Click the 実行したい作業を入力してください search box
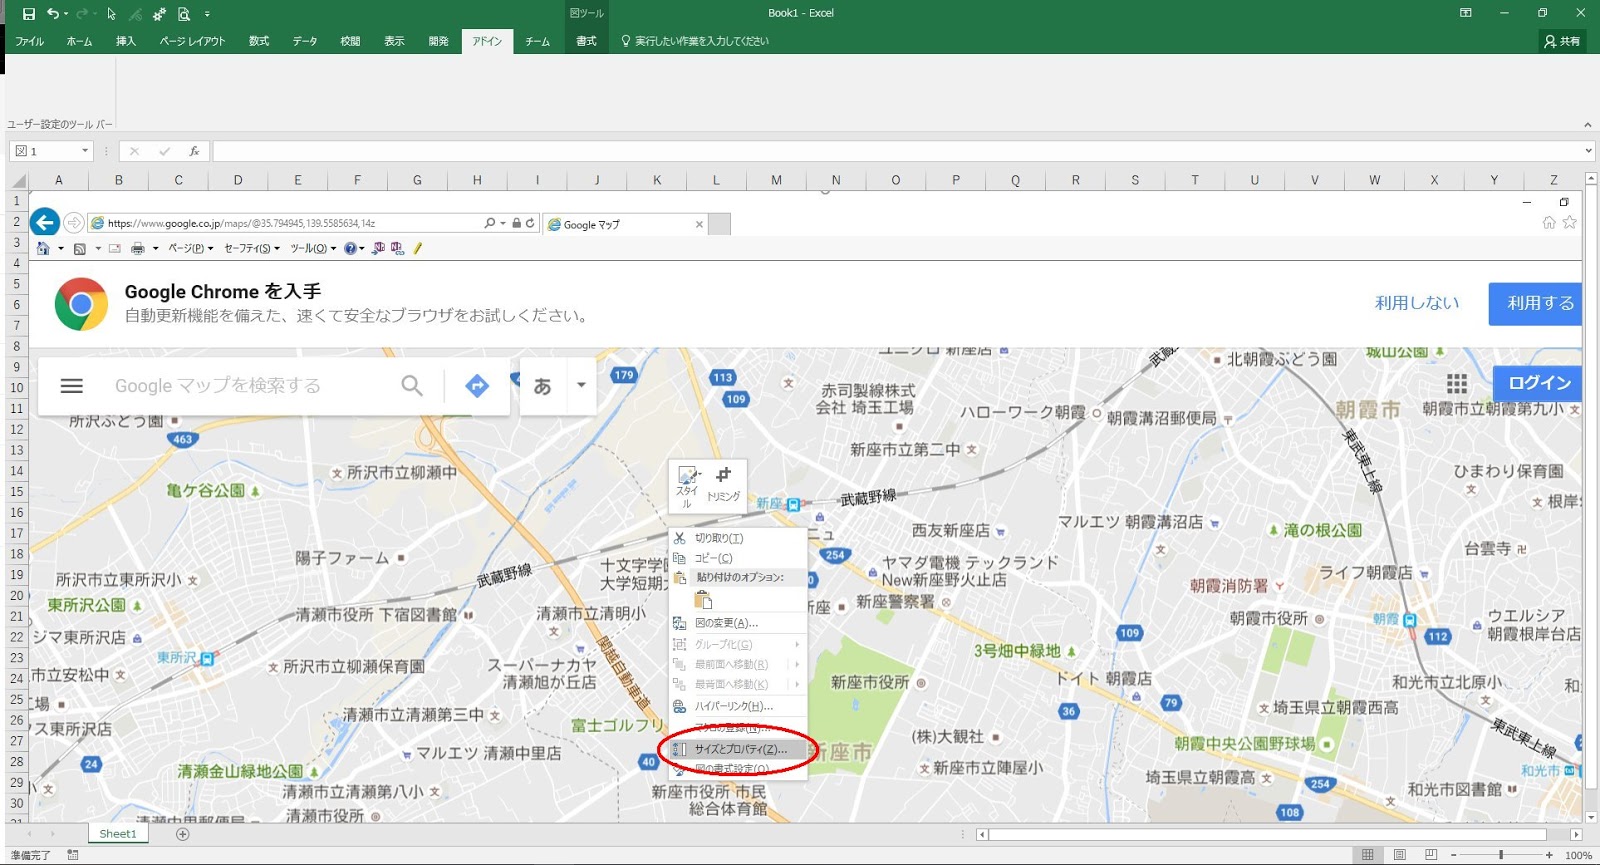The image size is (1600, 865). click(x=695, y=41)
